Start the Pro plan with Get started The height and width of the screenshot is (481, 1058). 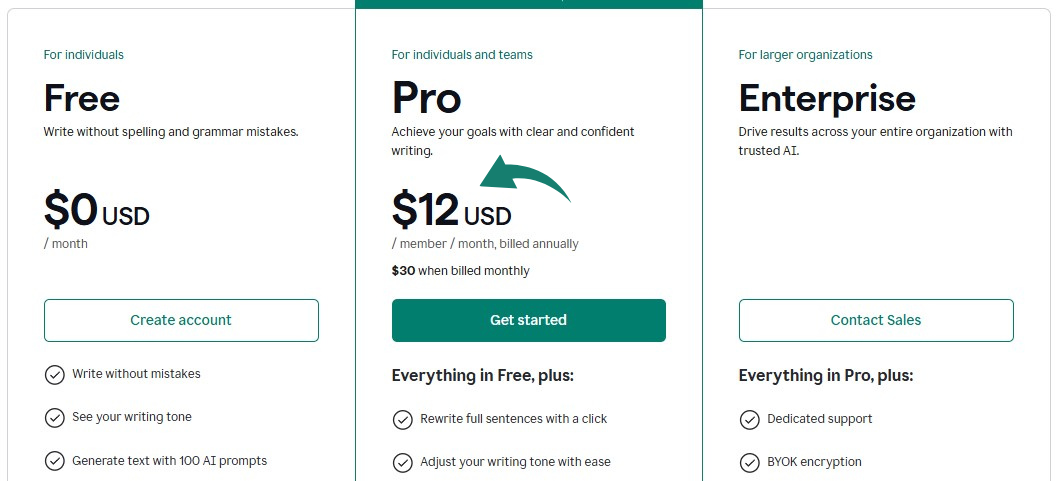(x=528, y=321)
